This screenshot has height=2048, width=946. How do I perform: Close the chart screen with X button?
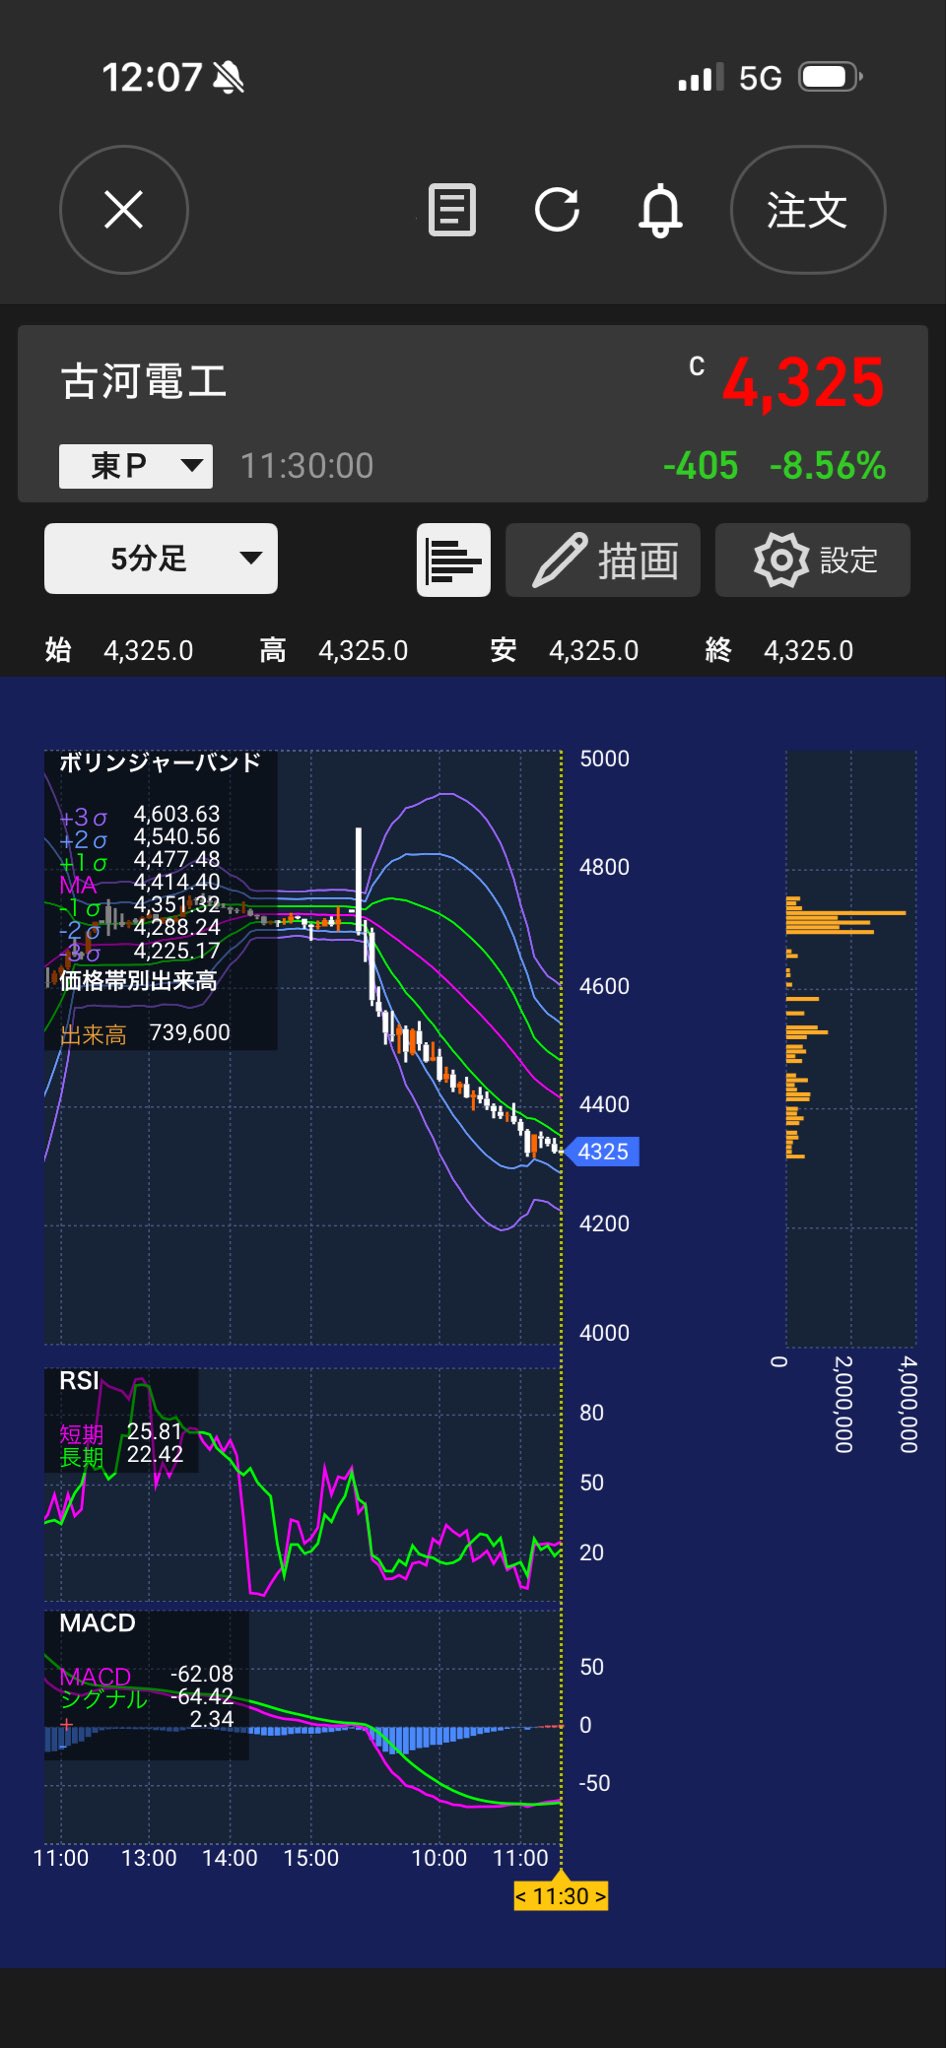[x=124, y=210]
